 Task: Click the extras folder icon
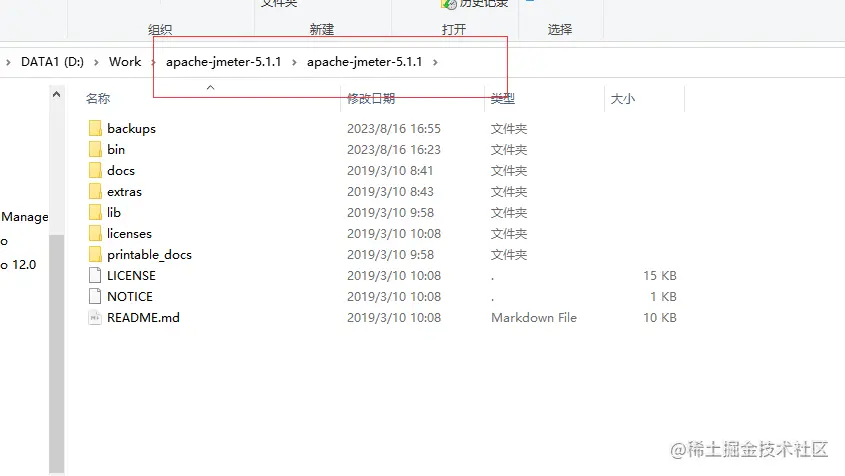[x=95, y=191]
